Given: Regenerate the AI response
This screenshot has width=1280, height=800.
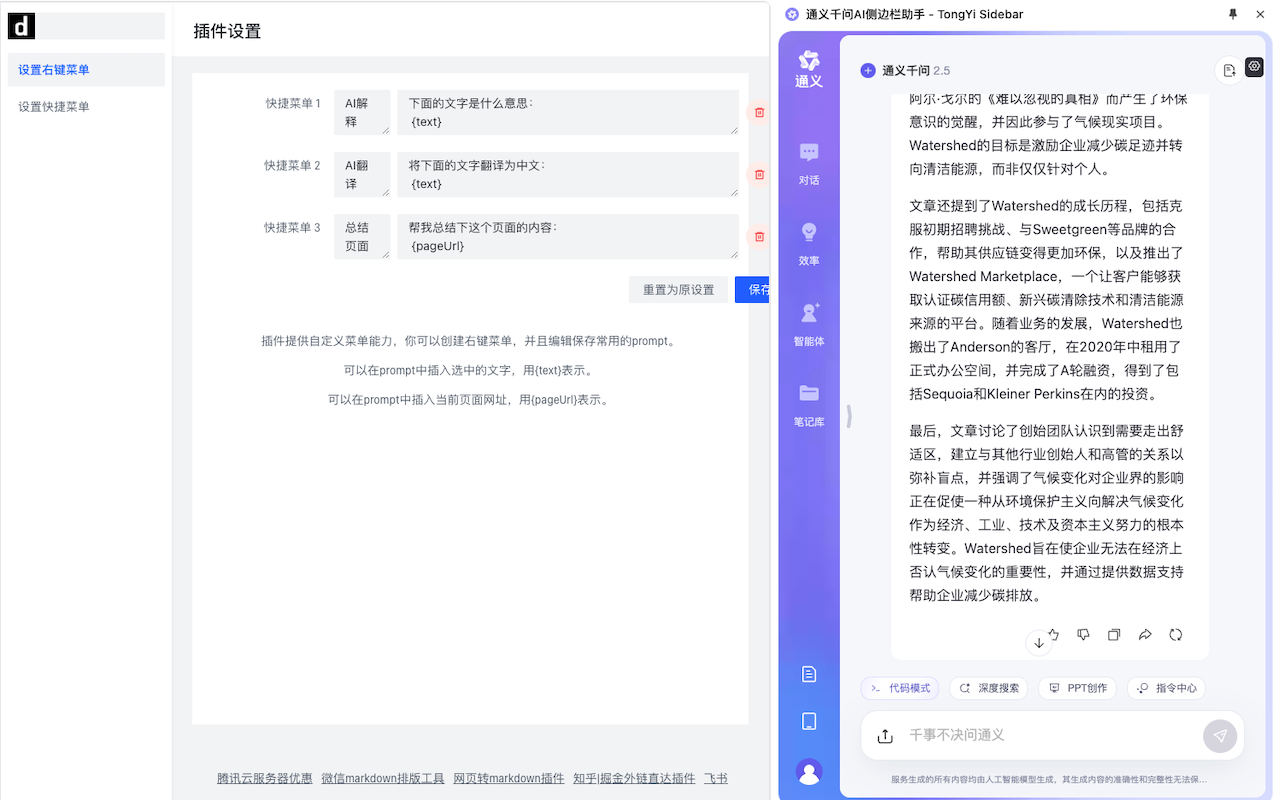Looking at the screenshot, I should pyautogui.click(x=1175, y=634).
